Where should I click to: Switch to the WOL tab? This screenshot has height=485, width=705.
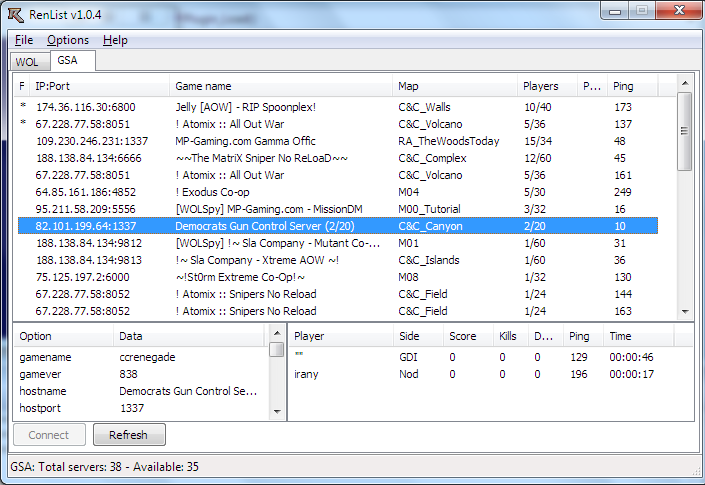coord(27,62)
